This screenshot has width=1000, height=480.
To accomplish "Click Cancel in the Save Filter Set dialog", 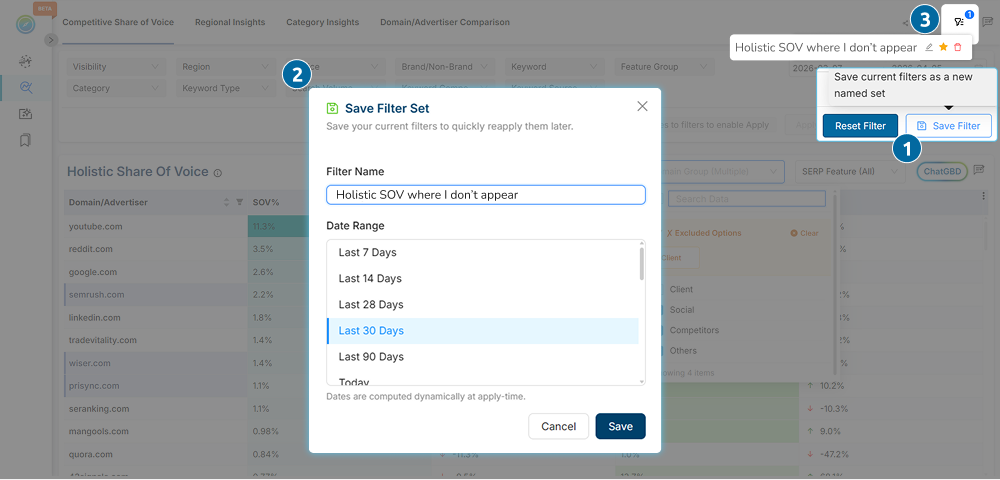I will pyautogui.click(x=558, y=426).
